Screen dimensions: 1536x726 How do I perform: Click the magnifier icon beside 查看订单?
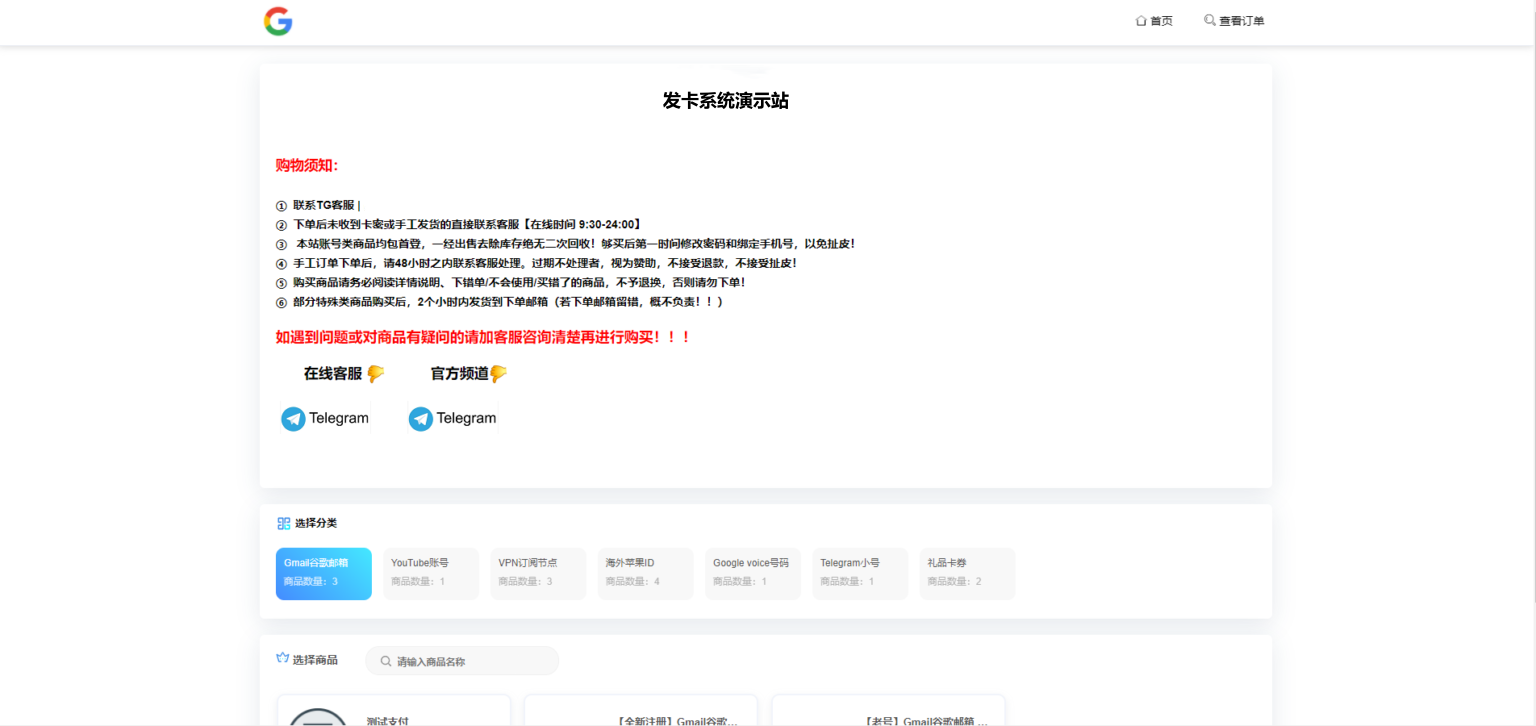point(1210,20)
